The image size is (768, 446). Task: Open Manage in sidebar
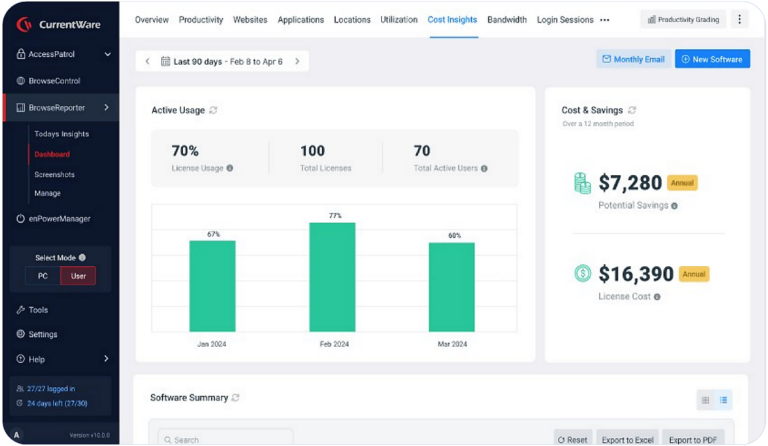48,193
